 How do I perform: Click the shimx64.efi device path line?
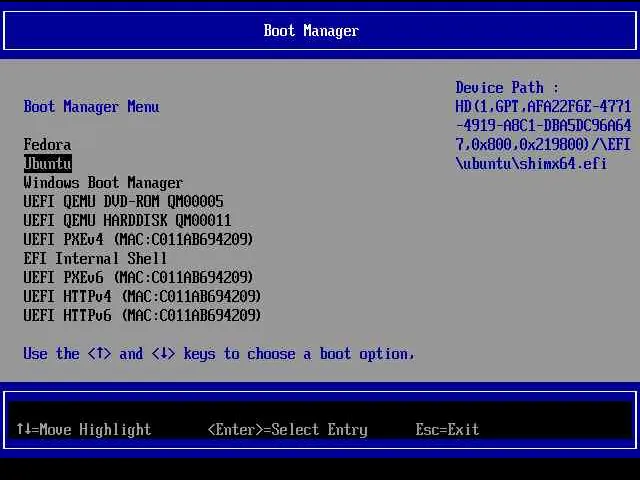coord(531,164)
